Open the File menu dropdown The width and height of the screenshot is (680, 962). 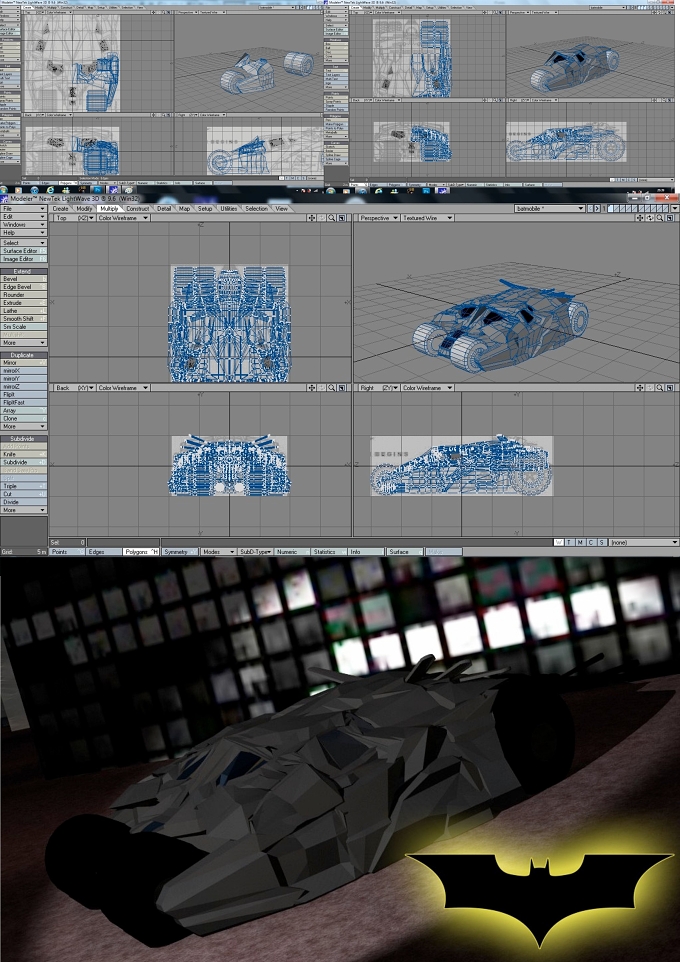[23, 209]
